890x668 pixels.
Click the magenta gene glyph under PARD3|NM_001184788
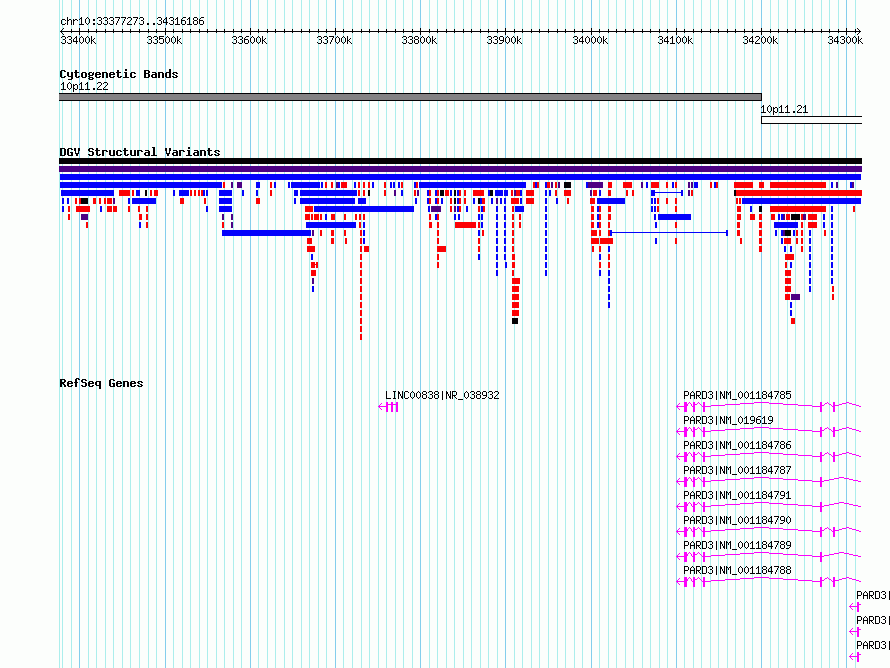(769, 581)
